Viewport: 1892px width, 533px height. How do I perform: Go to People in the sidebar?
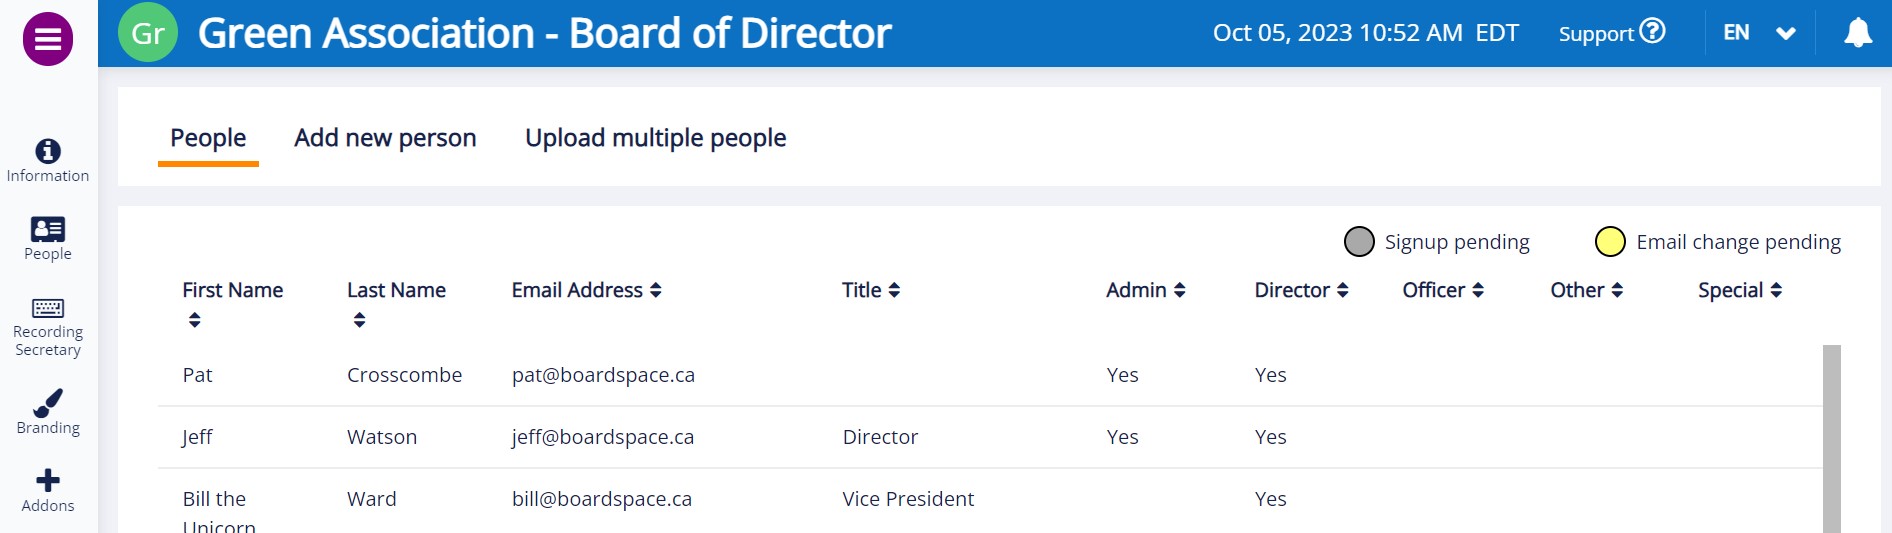(48, 239)
